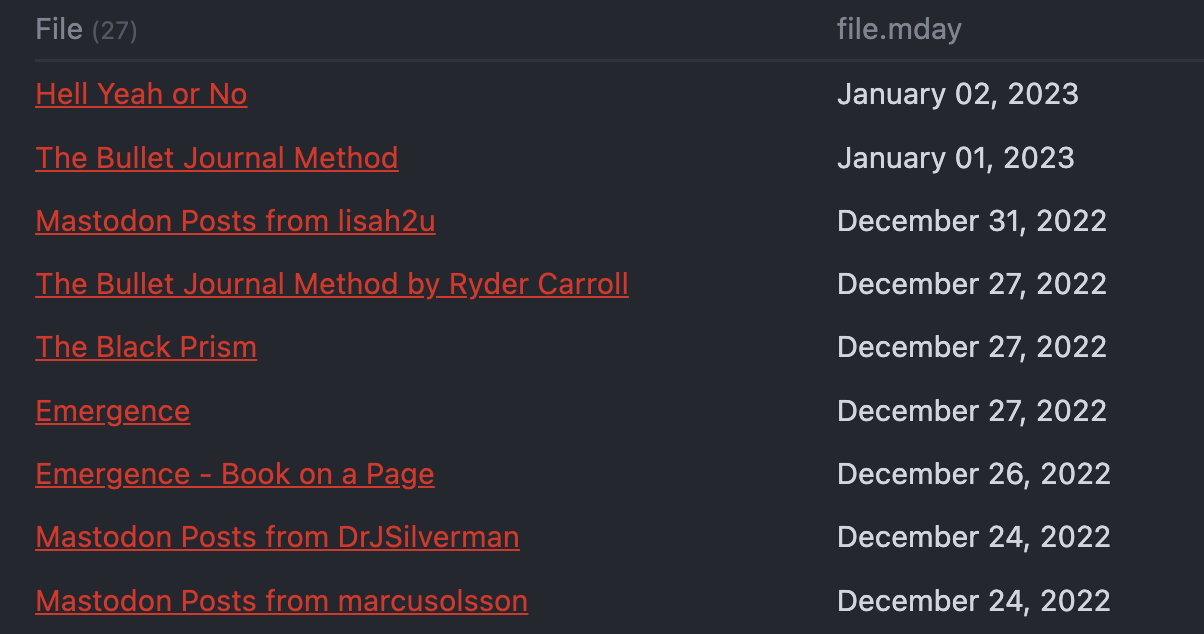
Task: Click the January 01, 2023 date cell
Action: pos(955,158)
